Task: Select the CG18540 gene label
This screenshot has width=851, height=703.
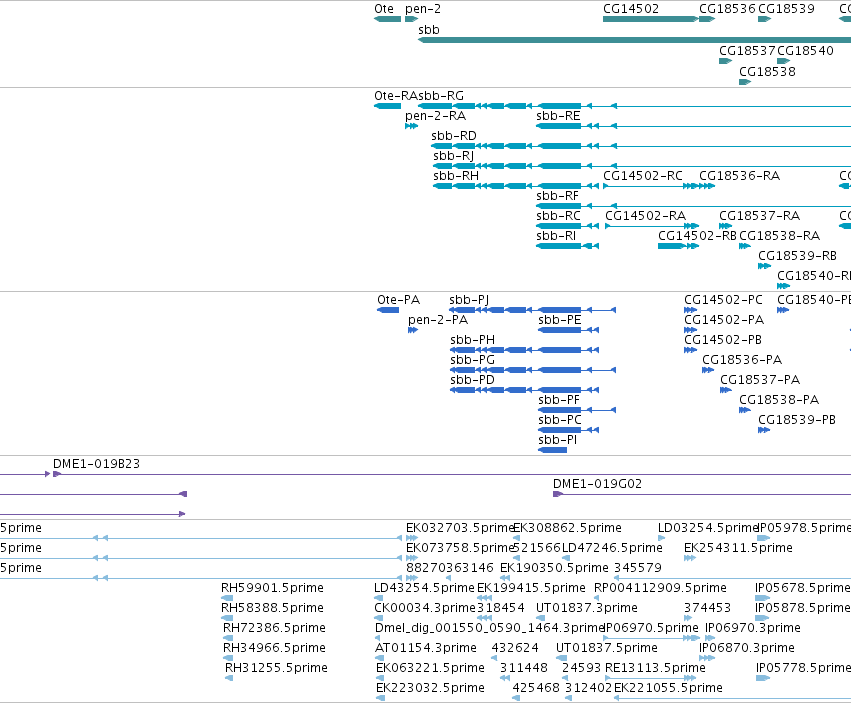Action: tap(805, 50)
